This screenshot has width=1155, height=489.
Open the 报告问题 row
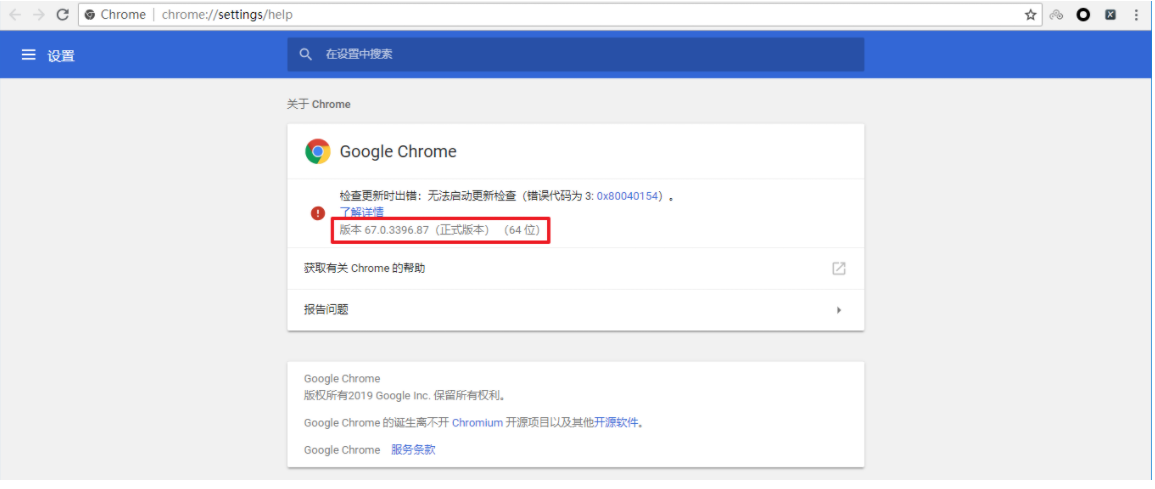(575, 310)
